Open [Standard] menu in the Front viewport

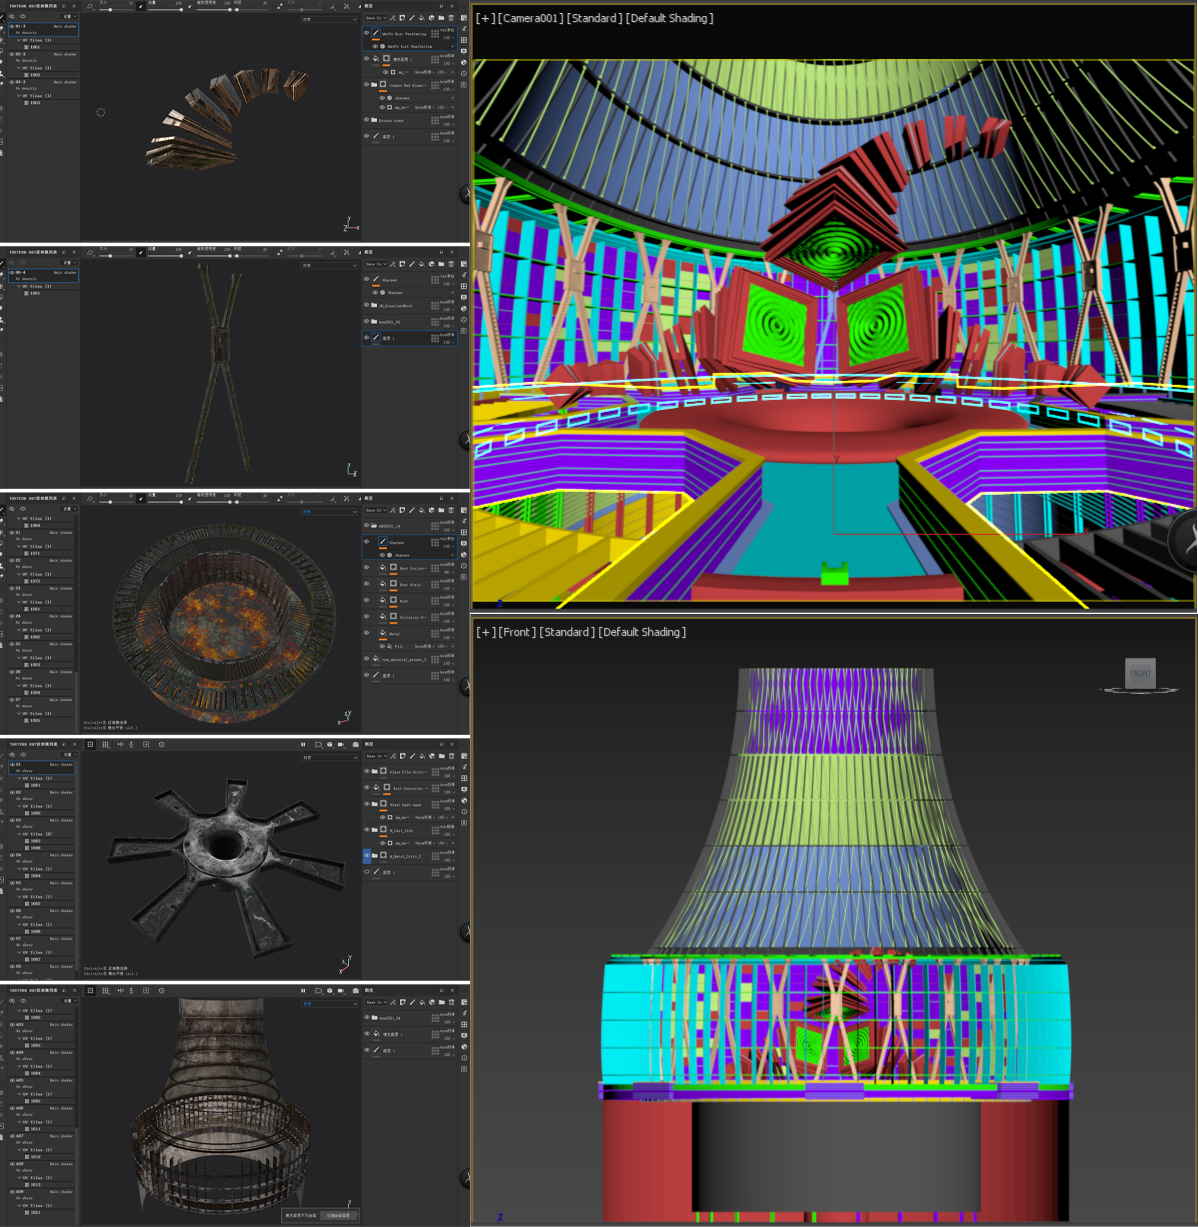tap(567, 632)
